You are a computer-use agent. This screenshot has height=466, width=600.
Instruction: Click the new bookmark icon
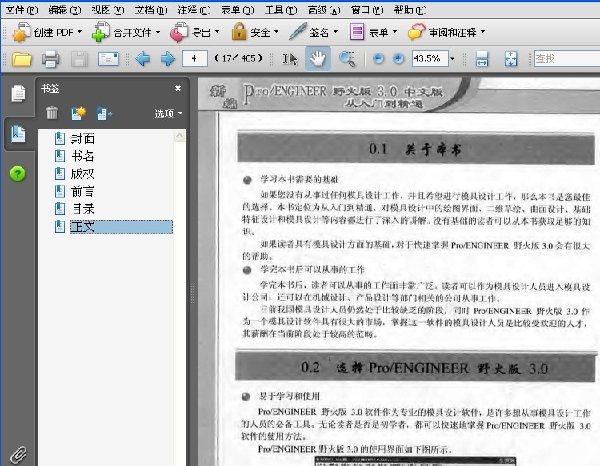(x=78, y=113)
